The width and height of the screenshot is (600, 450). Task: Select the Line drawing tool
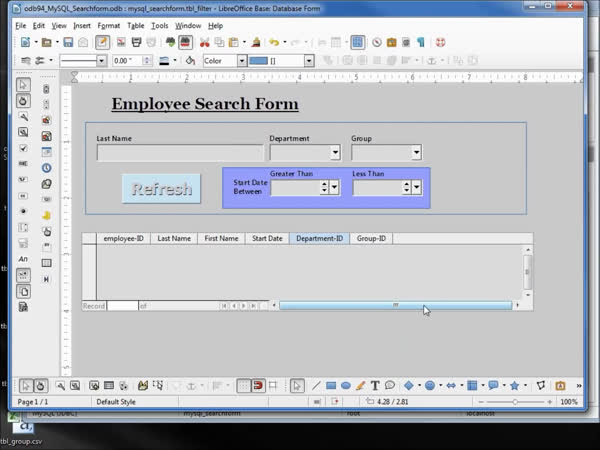point(316,385)
